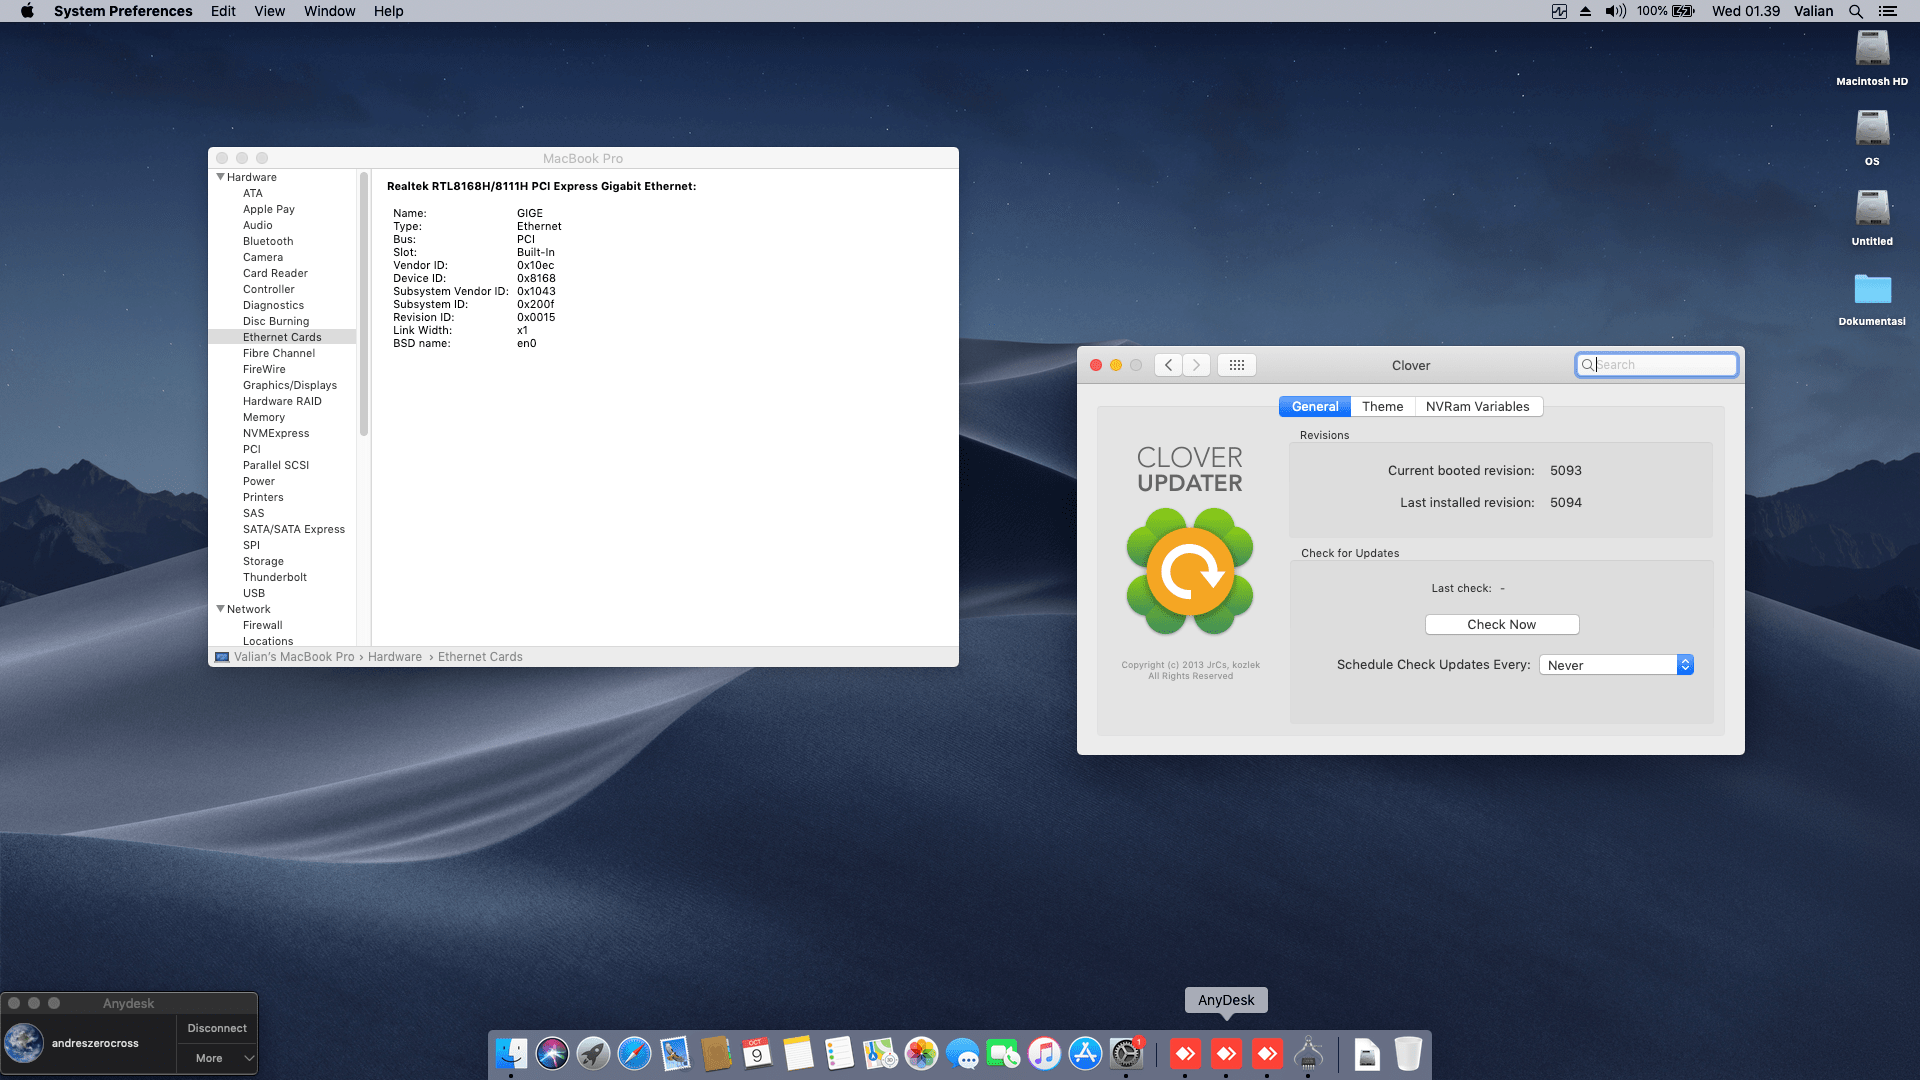This screenshot has height=1080, width=1920.
Task: Click the activity graph menu bar icon
Action: point(1559,11)
